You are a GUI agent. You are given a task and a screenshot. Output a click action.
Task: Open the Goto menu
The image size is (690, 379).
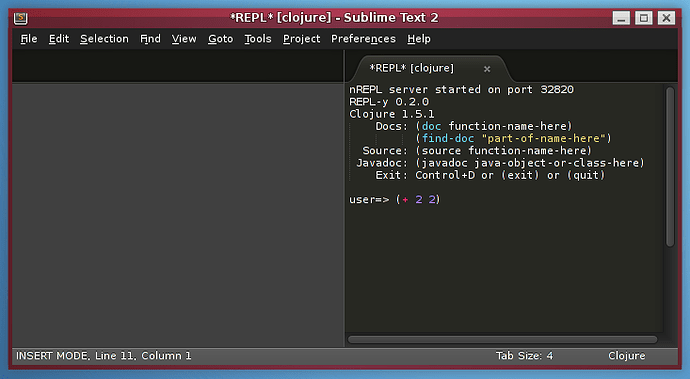pyautogui.click(x=220, y=39)
